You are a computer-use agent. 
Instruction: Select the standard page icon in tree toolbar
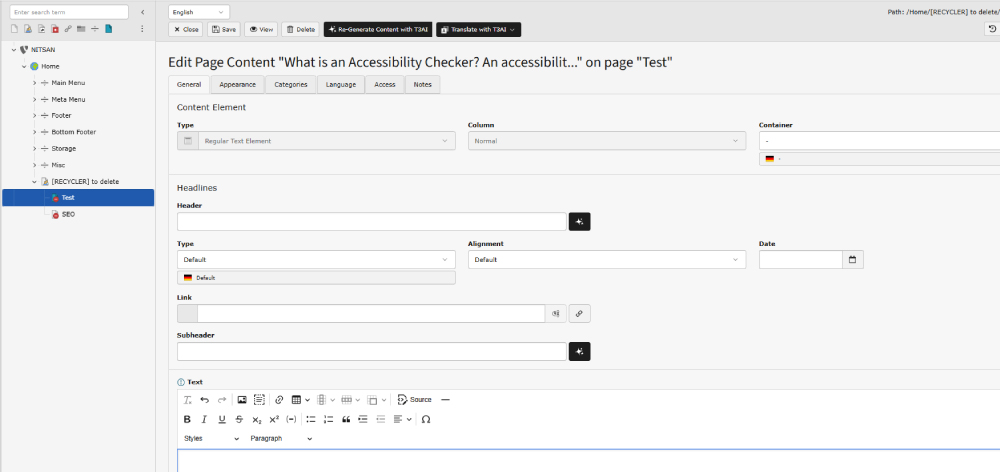[14, 29]
